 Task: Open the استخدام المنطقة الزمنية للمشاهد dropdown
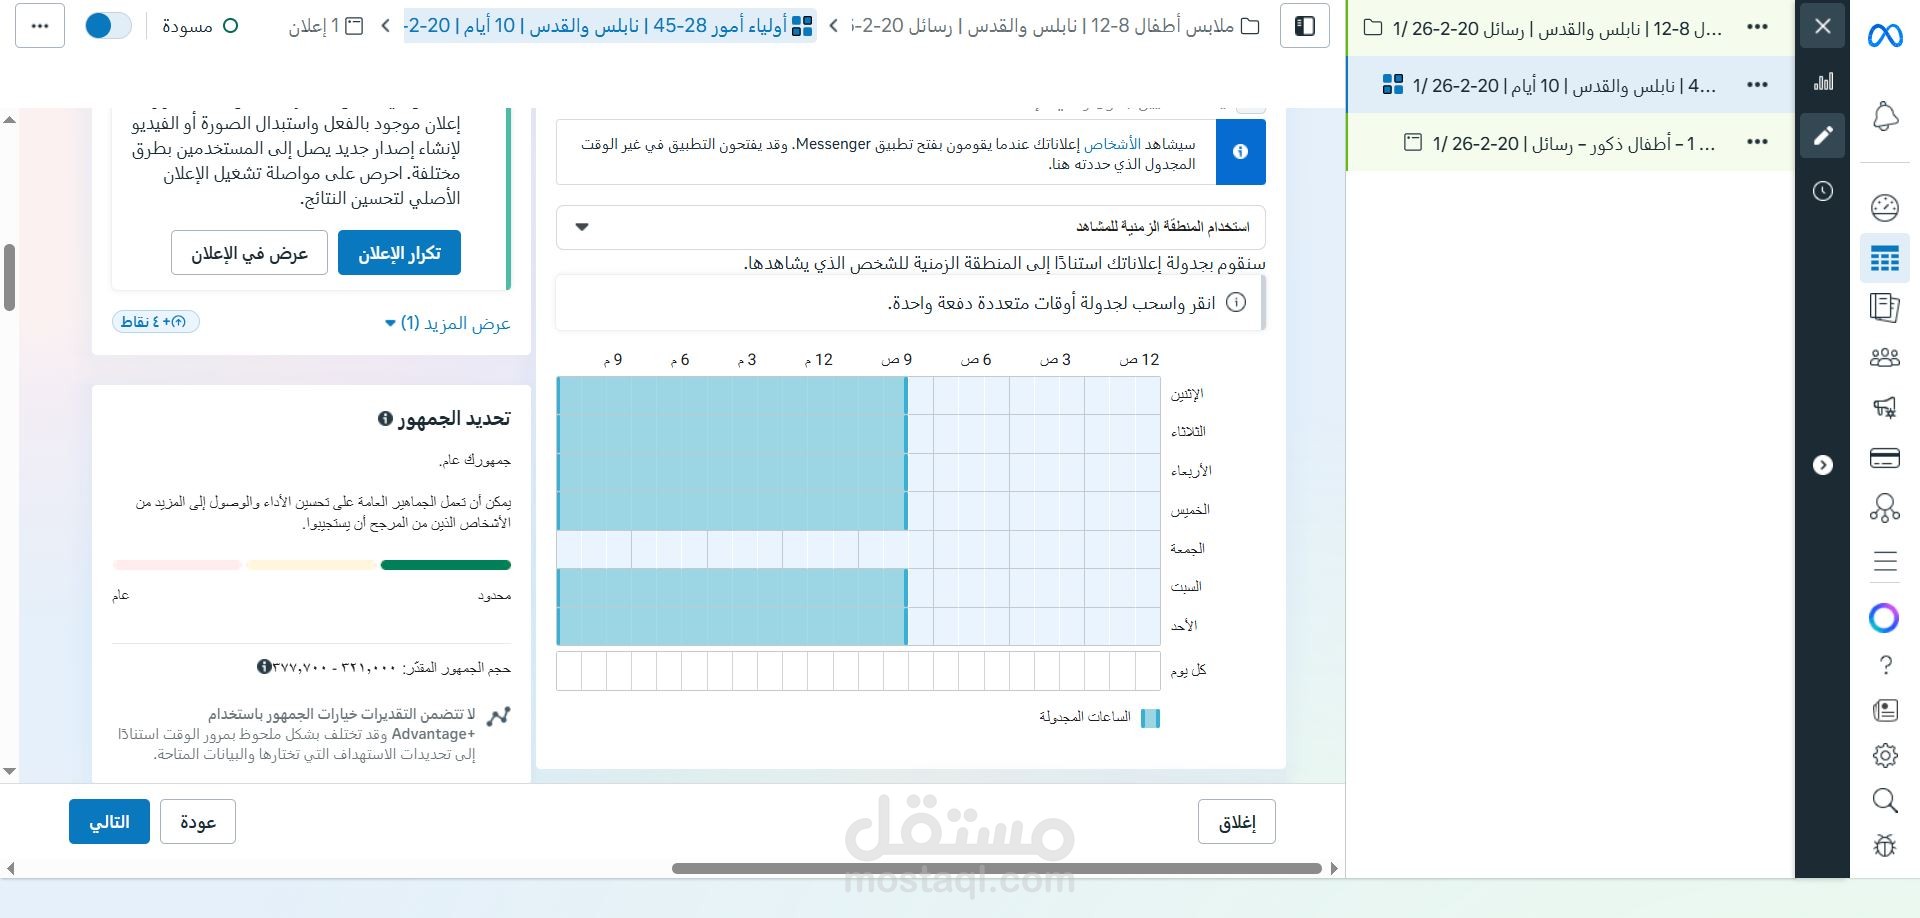(911, 227)
